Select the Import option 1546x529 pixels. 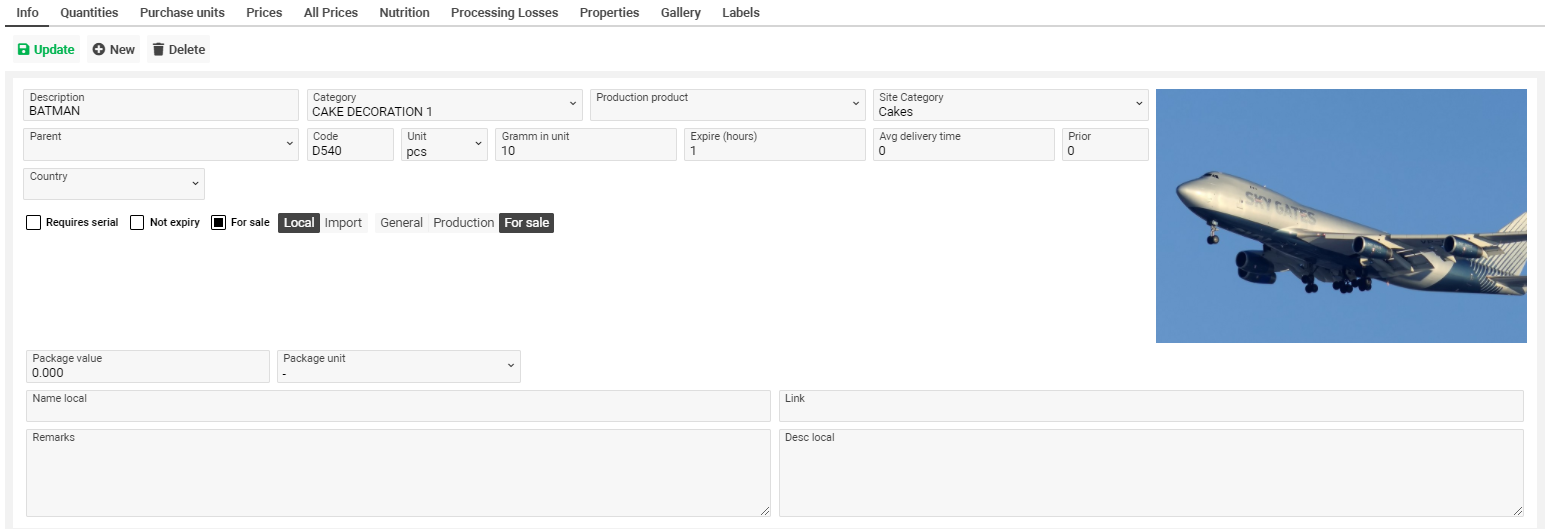(x=343, y=223)
